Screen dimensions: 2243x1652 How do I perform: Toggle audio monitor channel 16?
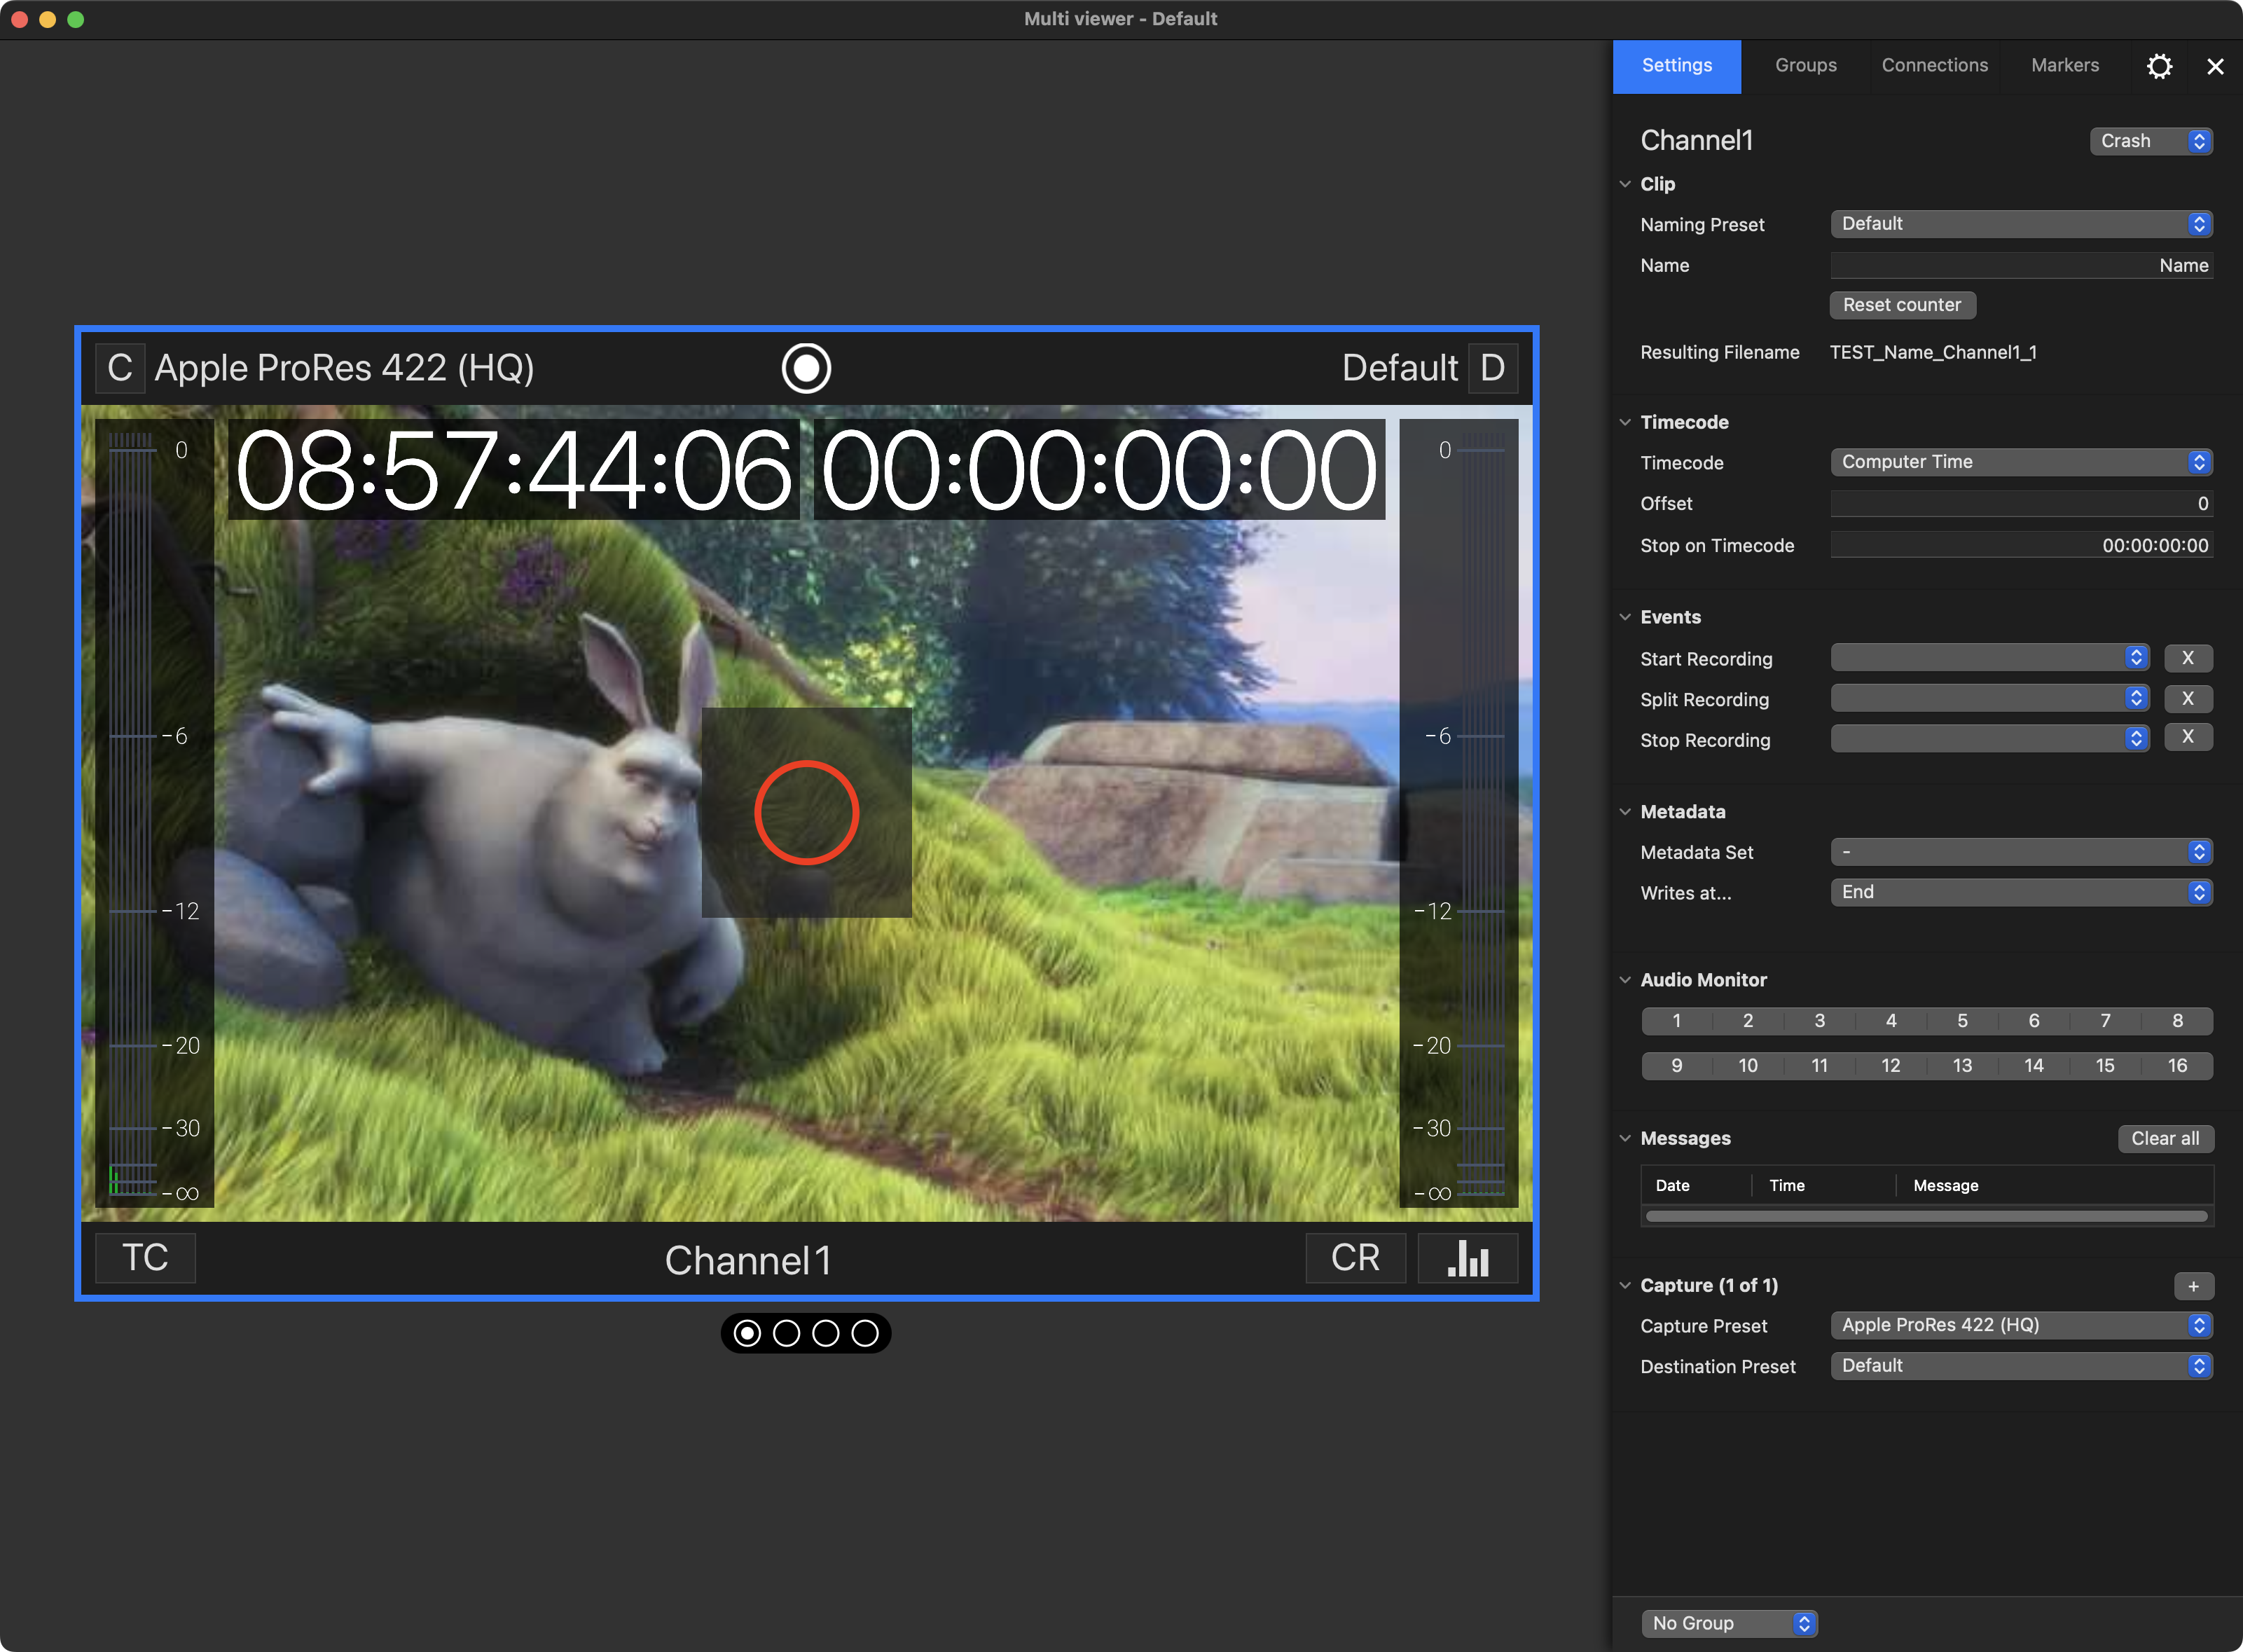click(2177, 1066)
